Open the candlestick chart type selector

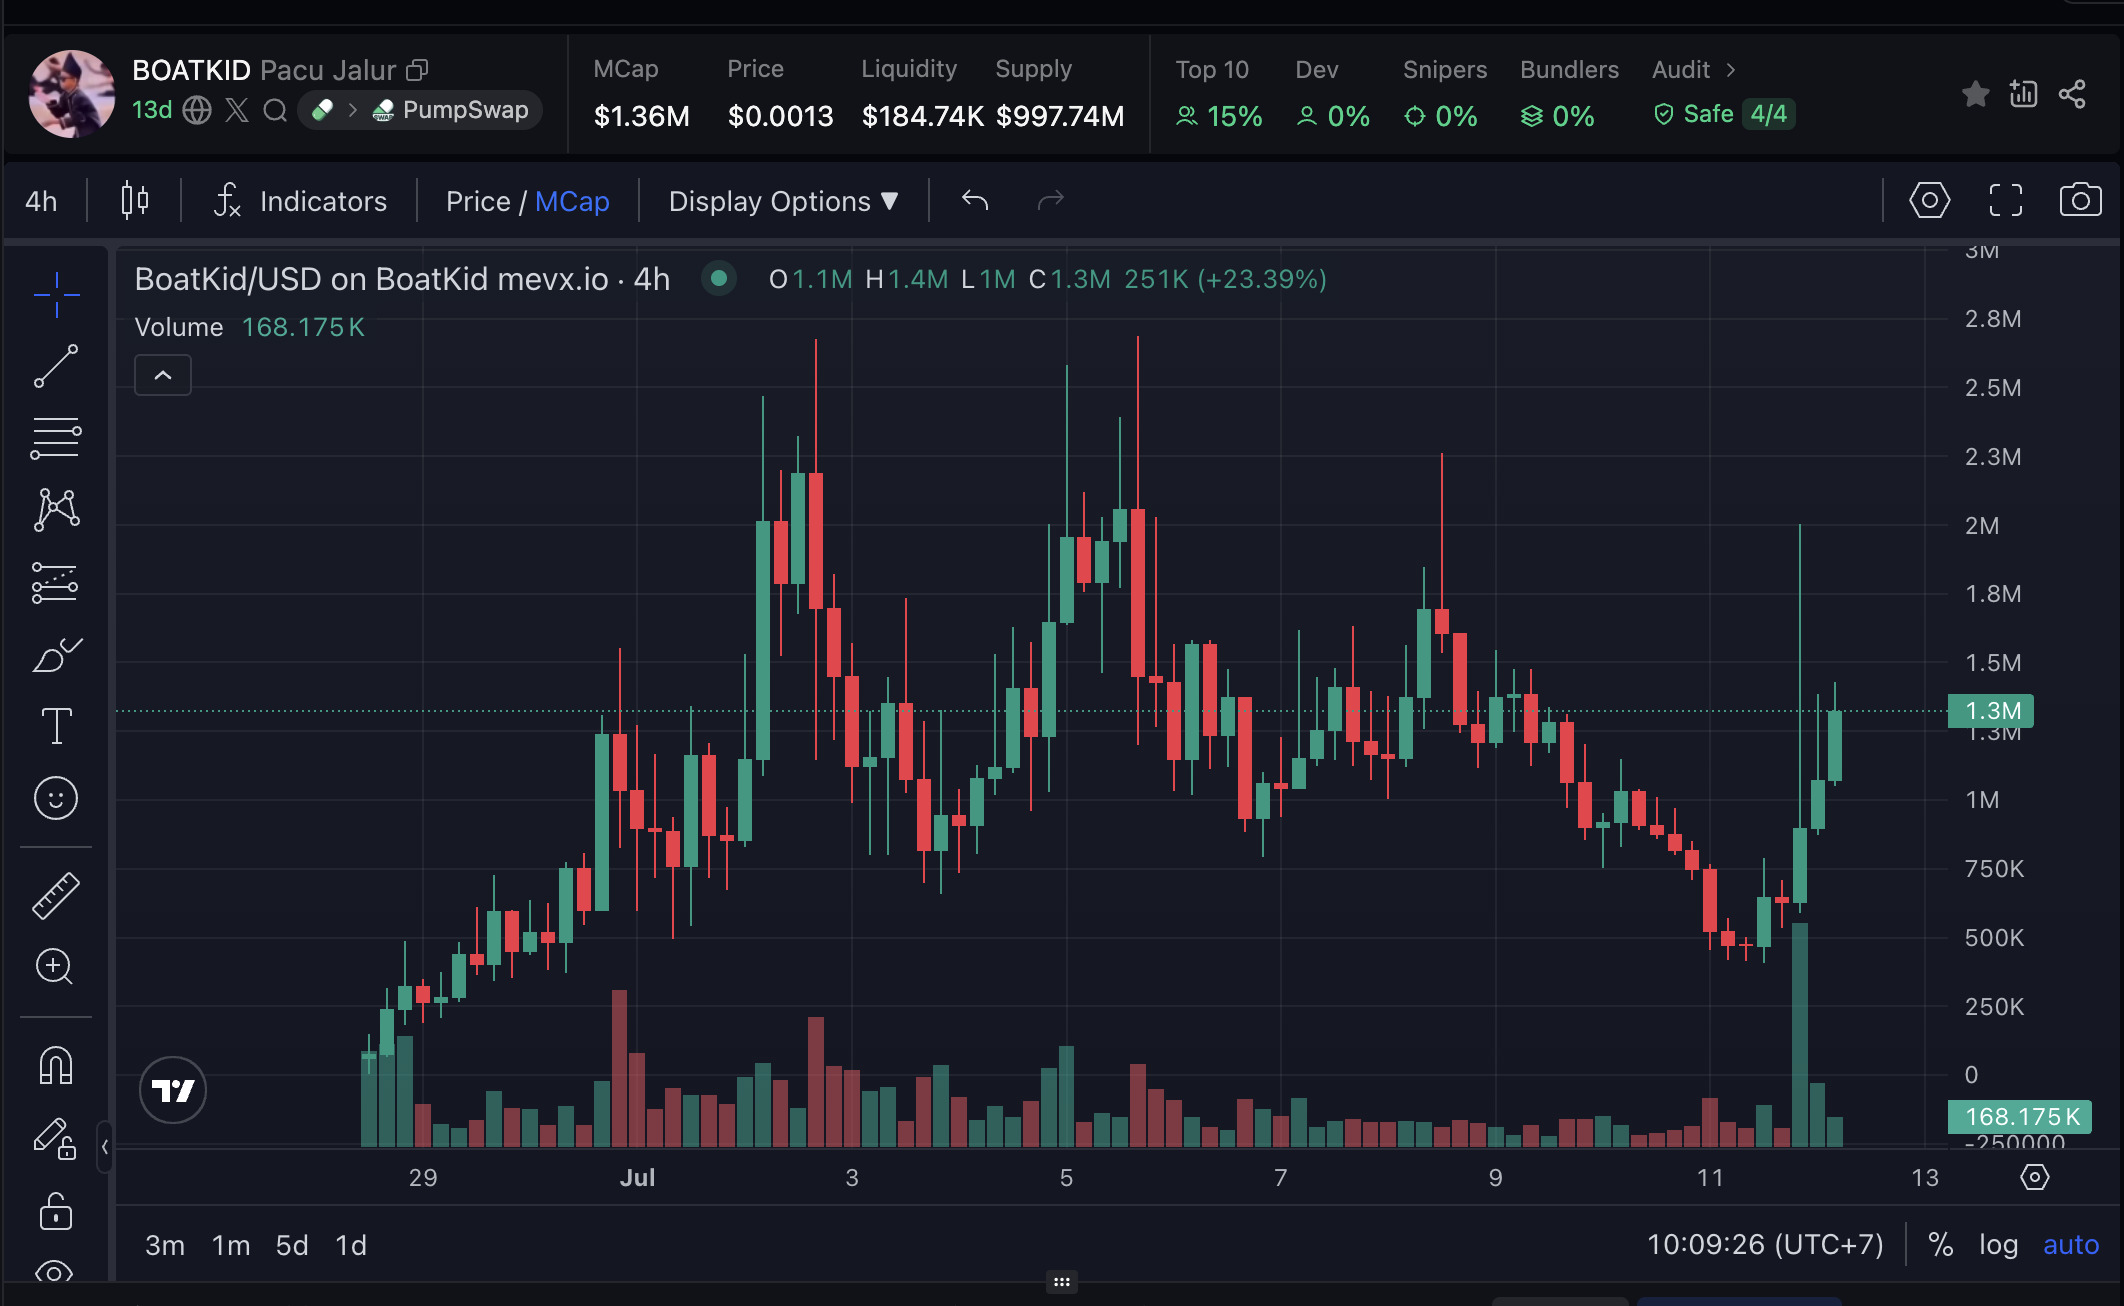(135, 201)
